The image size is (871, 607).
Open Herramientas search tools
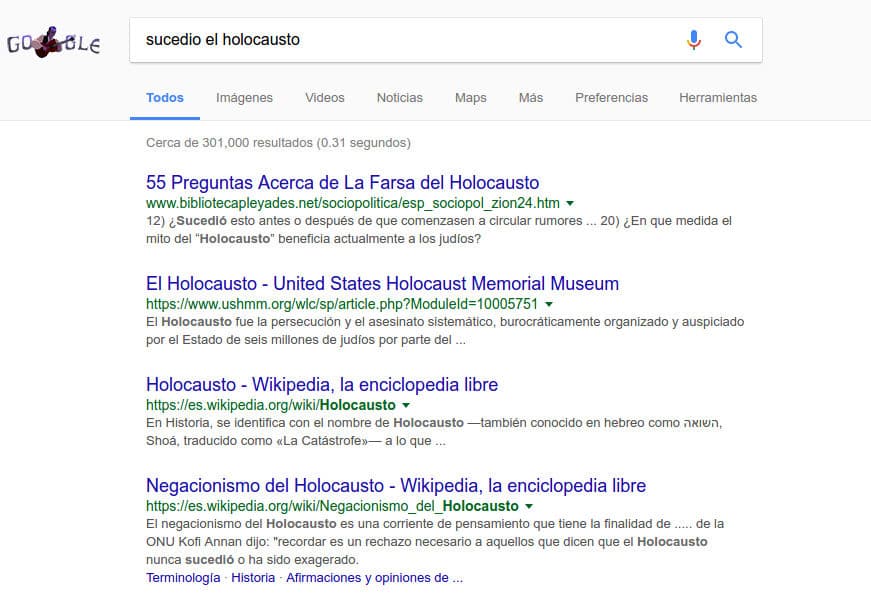tap(717, 98)
